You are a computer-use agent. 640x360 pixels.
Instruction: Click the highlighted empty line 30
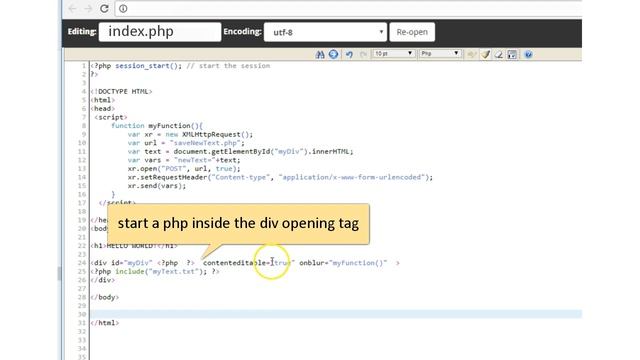[x=336, y=314]
